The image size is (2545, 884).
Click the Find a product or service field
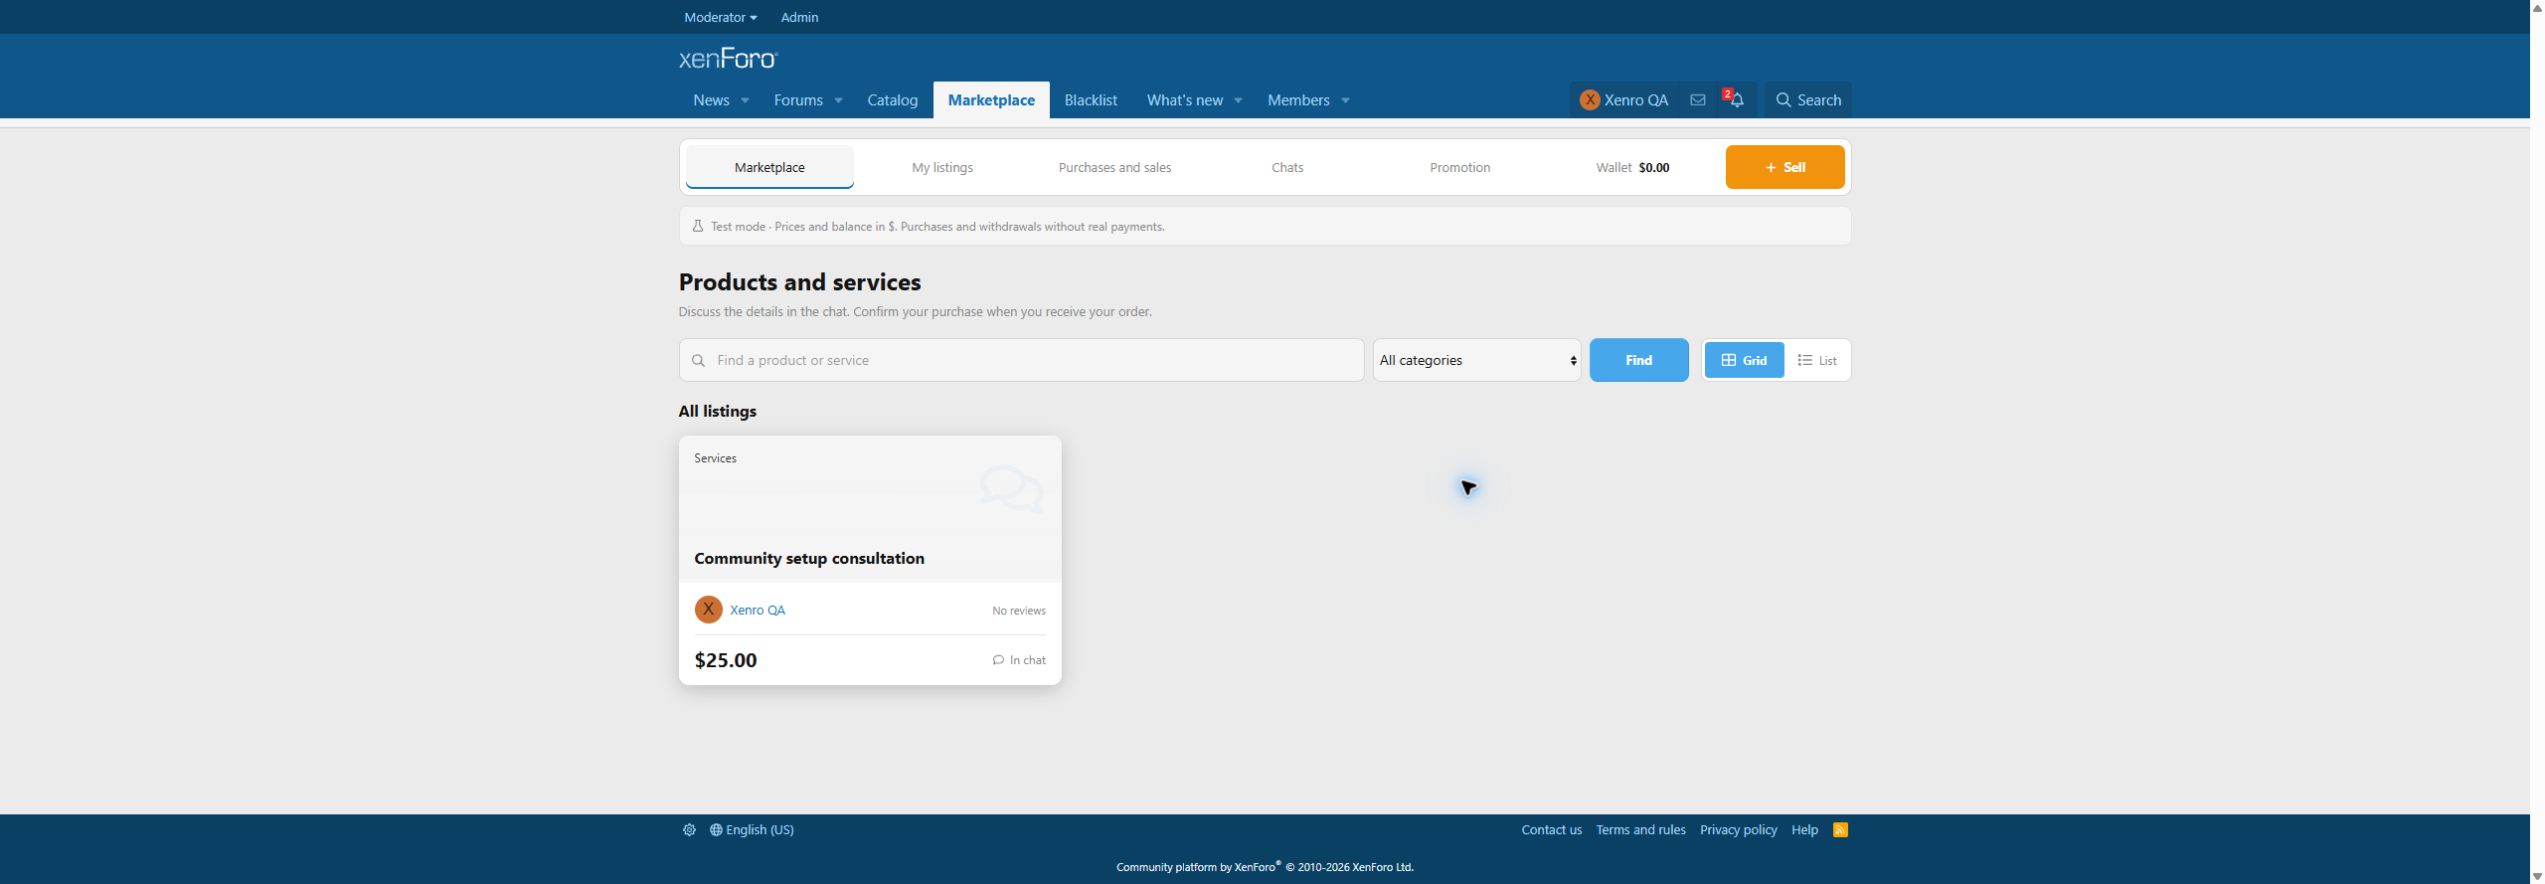[x=1021, y=360]
